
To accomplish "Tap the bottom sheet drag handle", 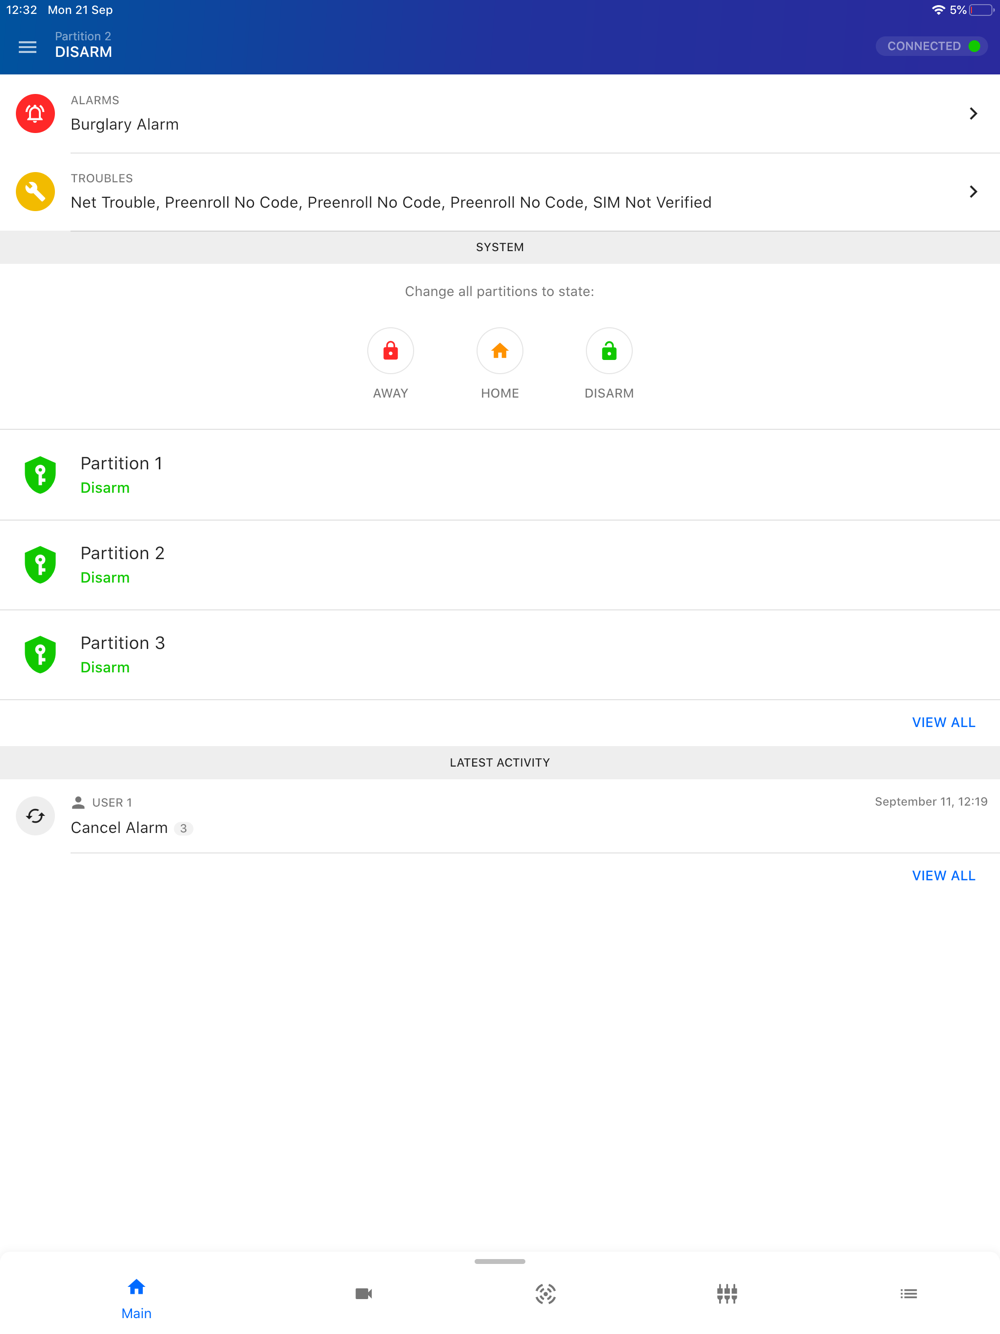I will pos(500,1261).
